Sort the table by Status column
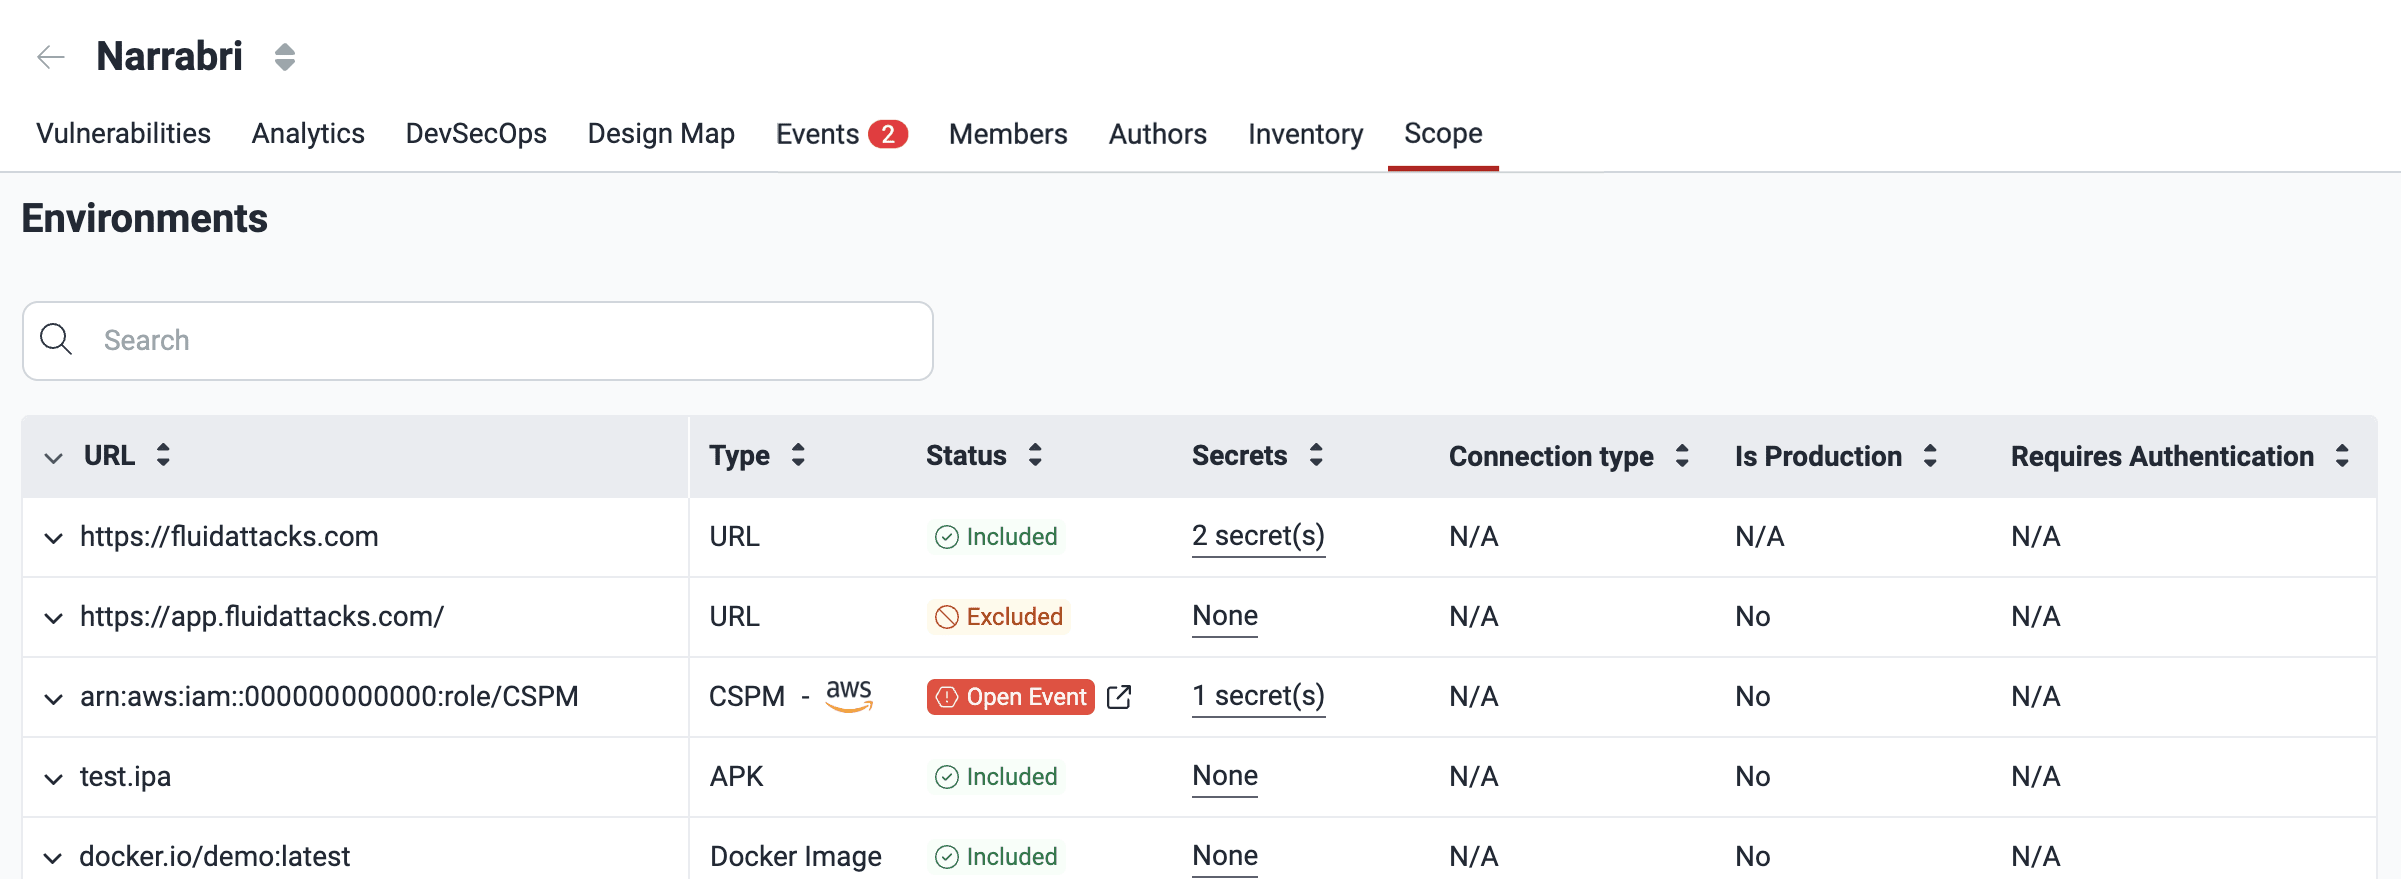 point(1035,455)
